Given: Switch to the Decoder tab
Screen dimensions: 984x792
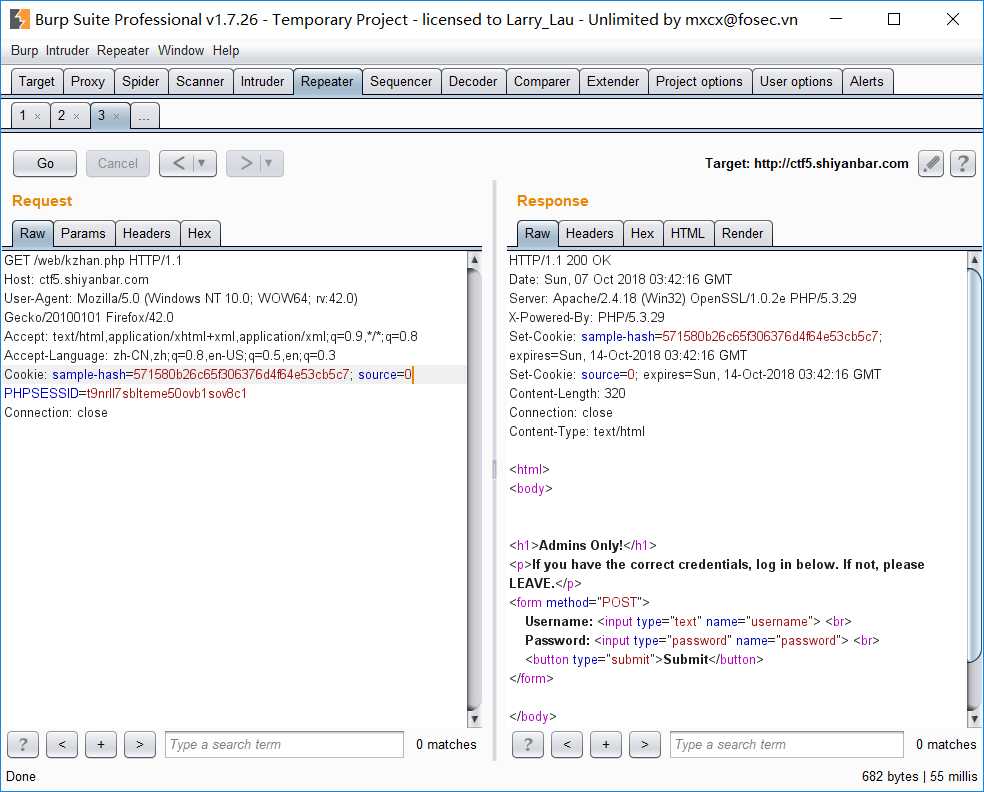Looking at the screenshot, I should click(473, 82).
